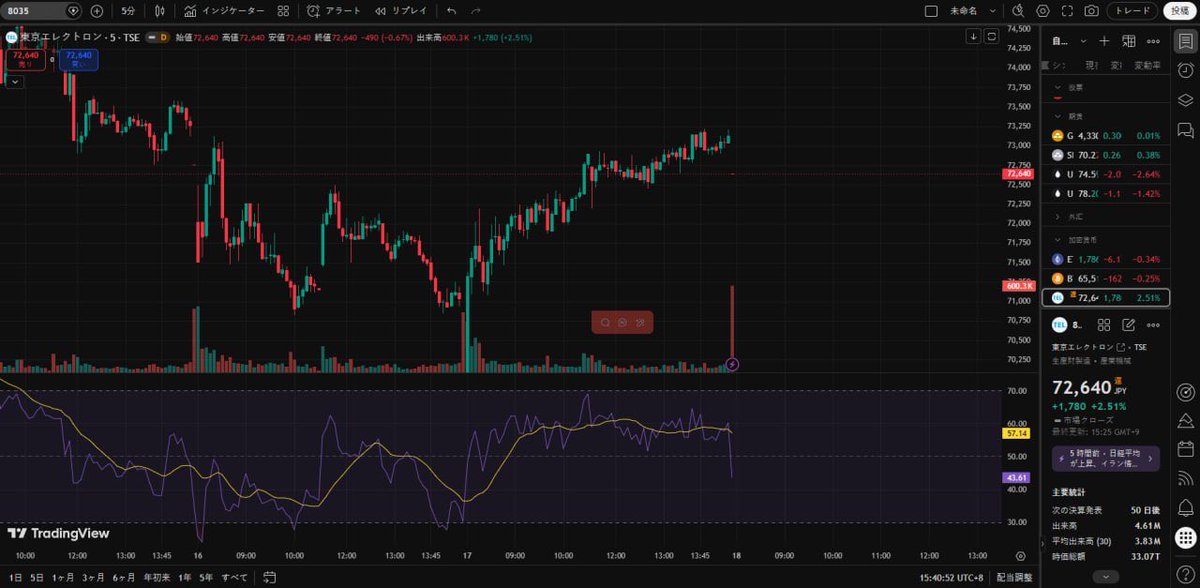Open the news feed sidebar icon
The height and width of the screenshot is (588, 1200).
(1186, 478)
